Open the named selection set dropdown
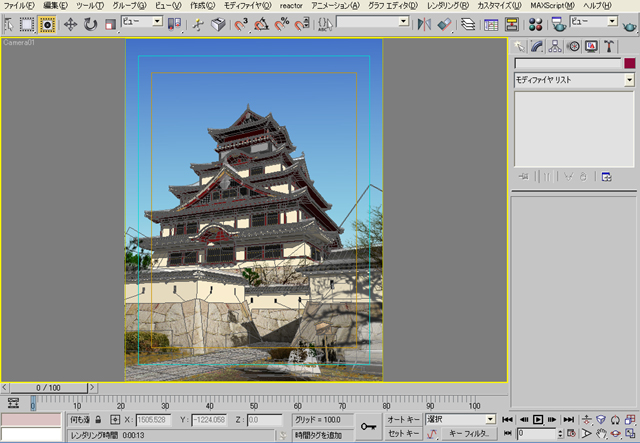Viewport: 640px width, 443px height. pyautogui.click(x=403, y=22)
